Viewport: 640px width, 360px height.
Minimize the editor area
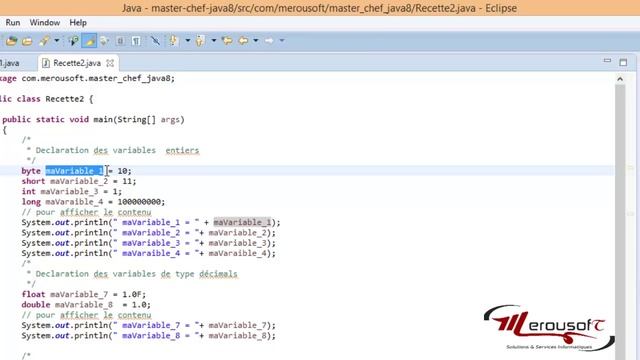[x=607, y=61]
